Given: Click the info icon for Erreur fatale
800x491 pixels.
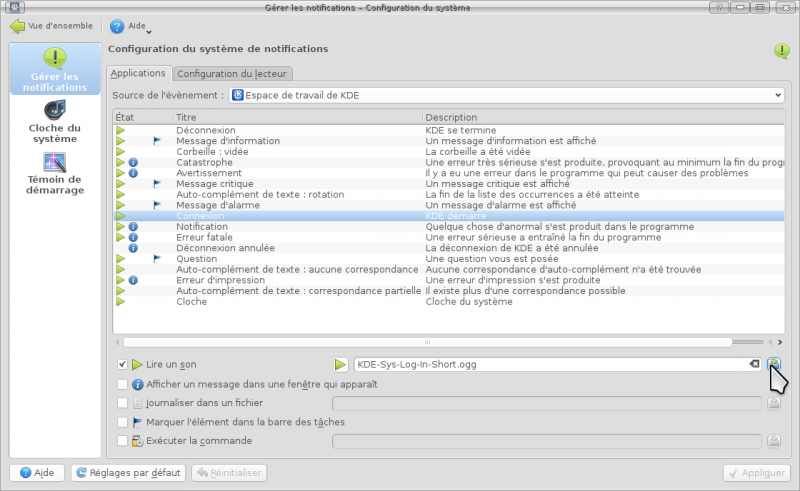Looking at the screenshot, I should coord(133,237).
